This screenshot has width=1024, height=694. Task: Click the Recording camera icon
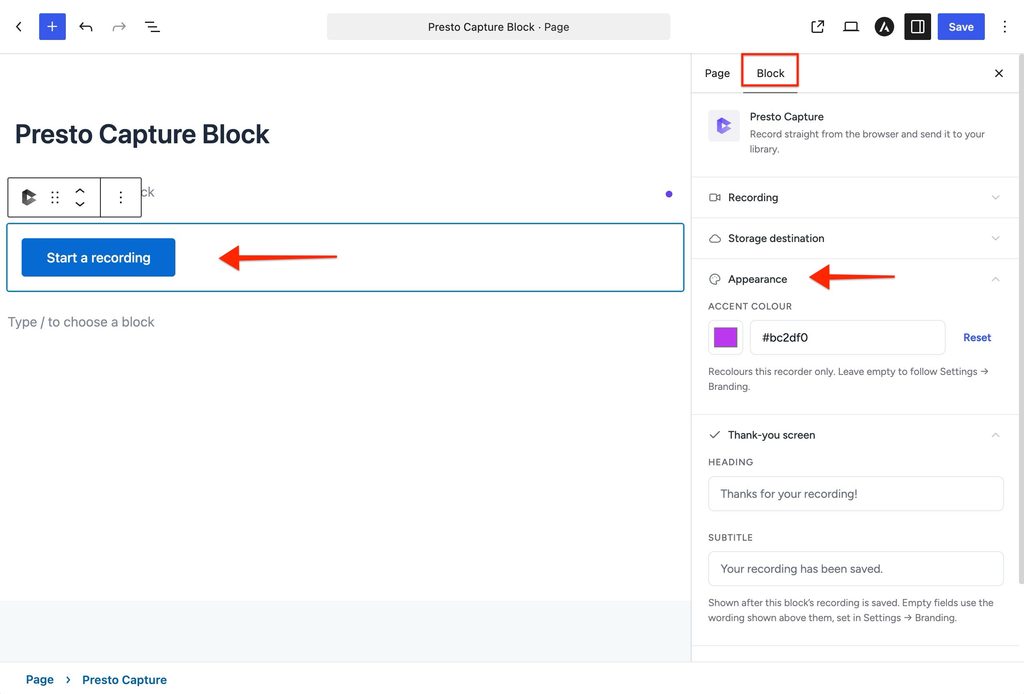[x=714, y=197]
